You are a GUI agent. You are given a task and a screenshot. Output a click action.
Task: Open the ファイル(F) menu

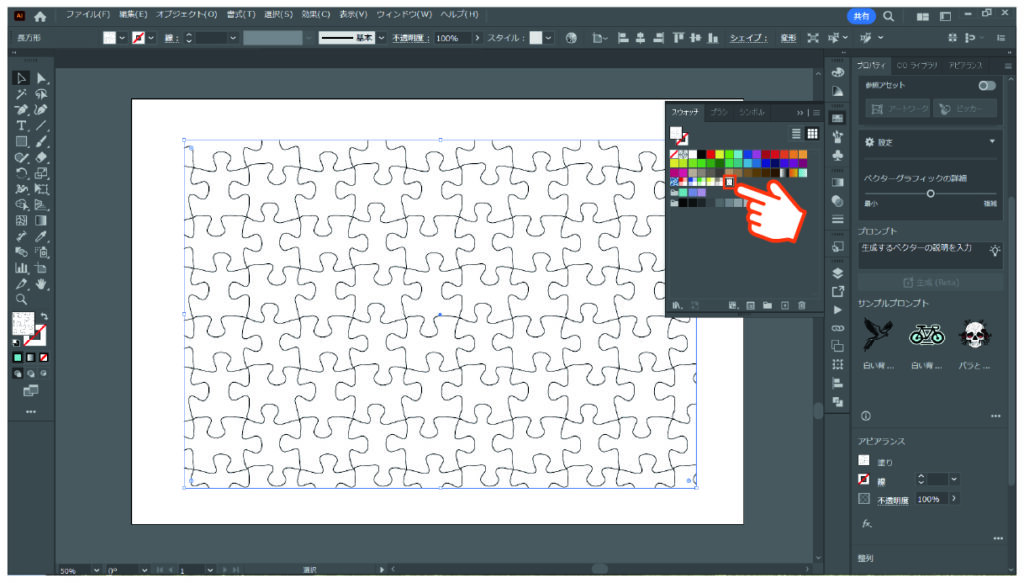(x=88, y=14)
